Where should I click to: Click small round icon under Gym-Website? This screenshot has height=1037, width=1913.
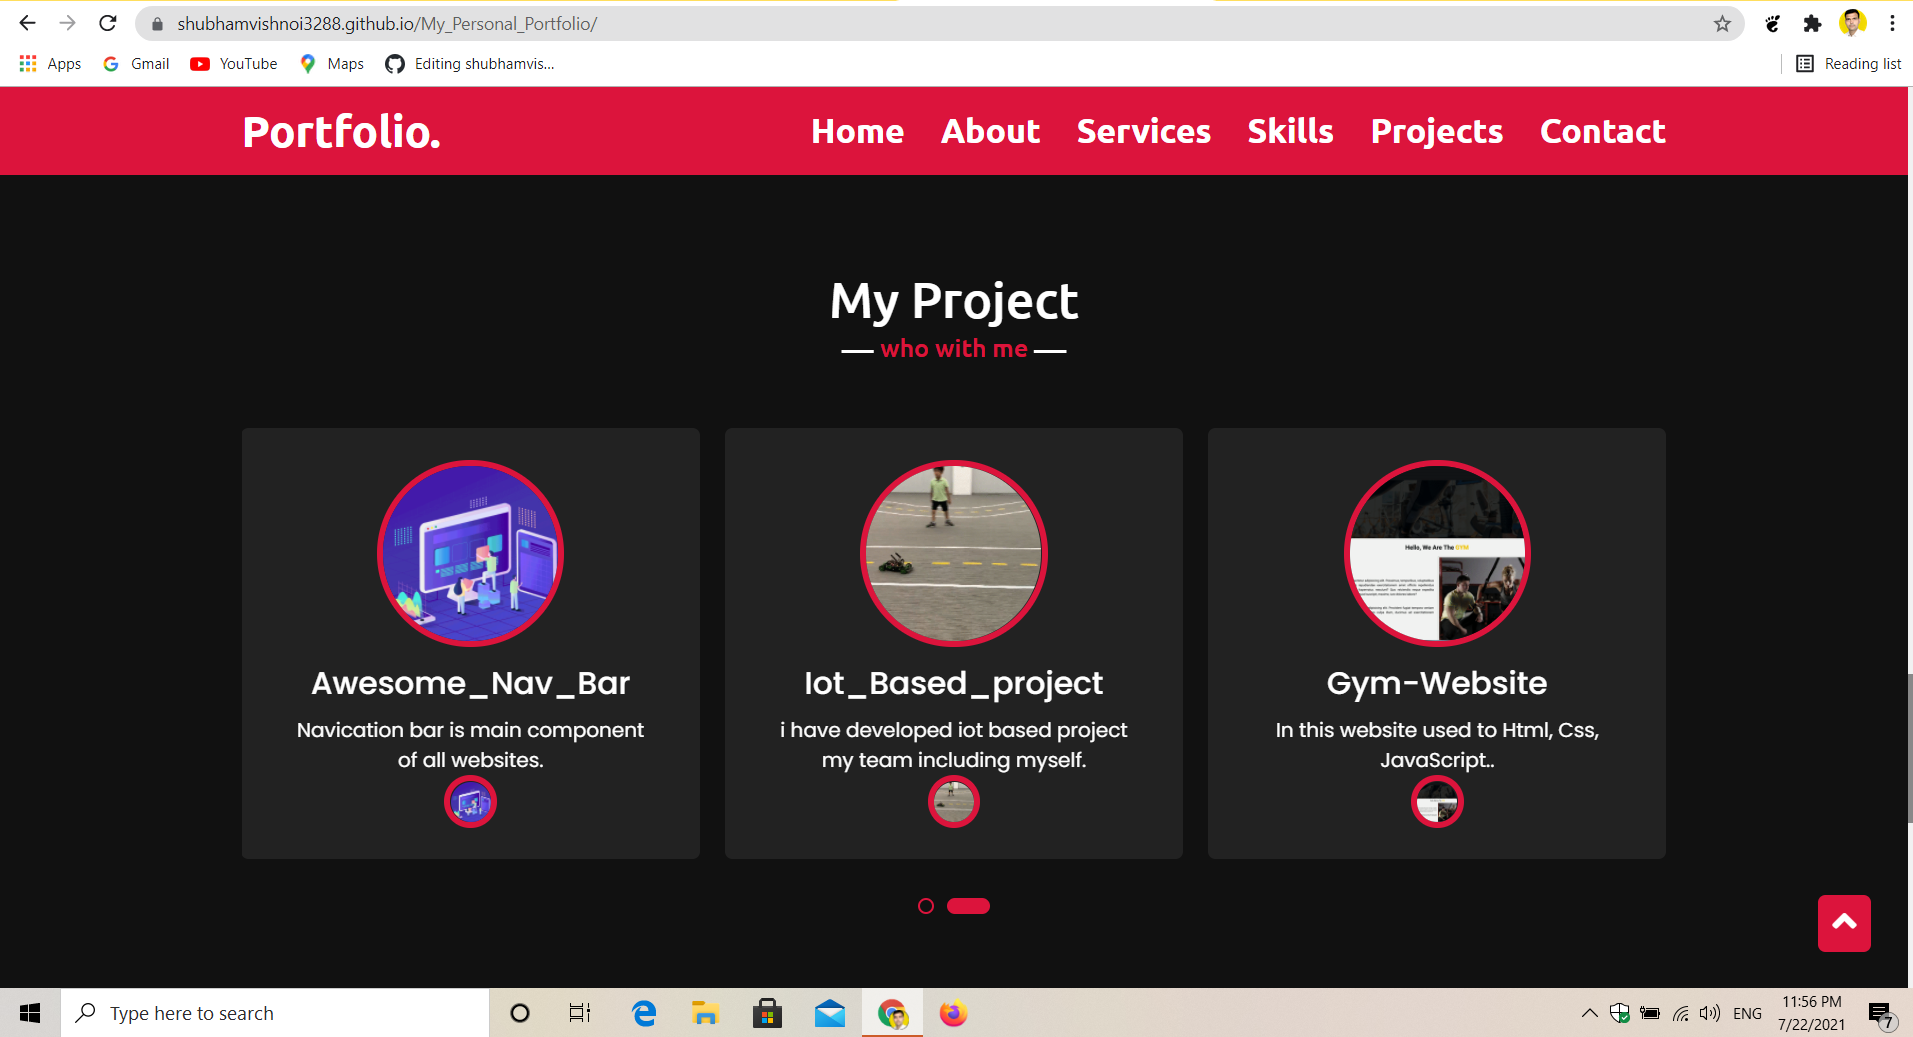click(x=1437, y=802)
